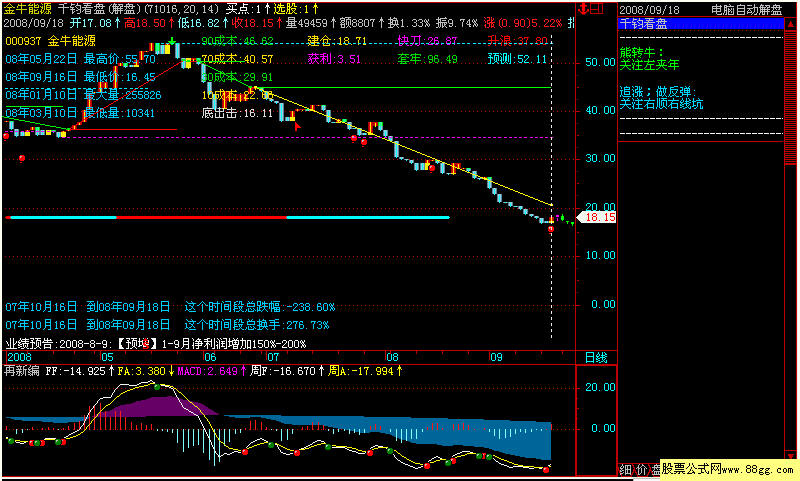Click the 70成本:40.57 label
Screen dimensions: 800x481
click(237, 59)
